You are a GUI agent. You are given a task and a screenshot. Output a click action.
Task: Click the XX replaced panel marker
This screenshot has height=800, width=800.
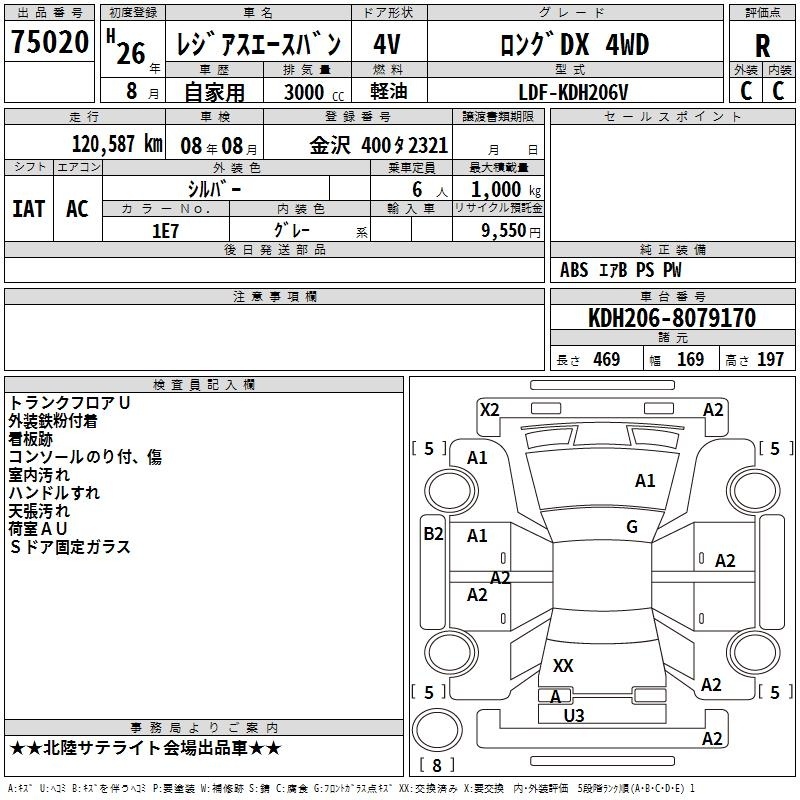coord(563,665)
